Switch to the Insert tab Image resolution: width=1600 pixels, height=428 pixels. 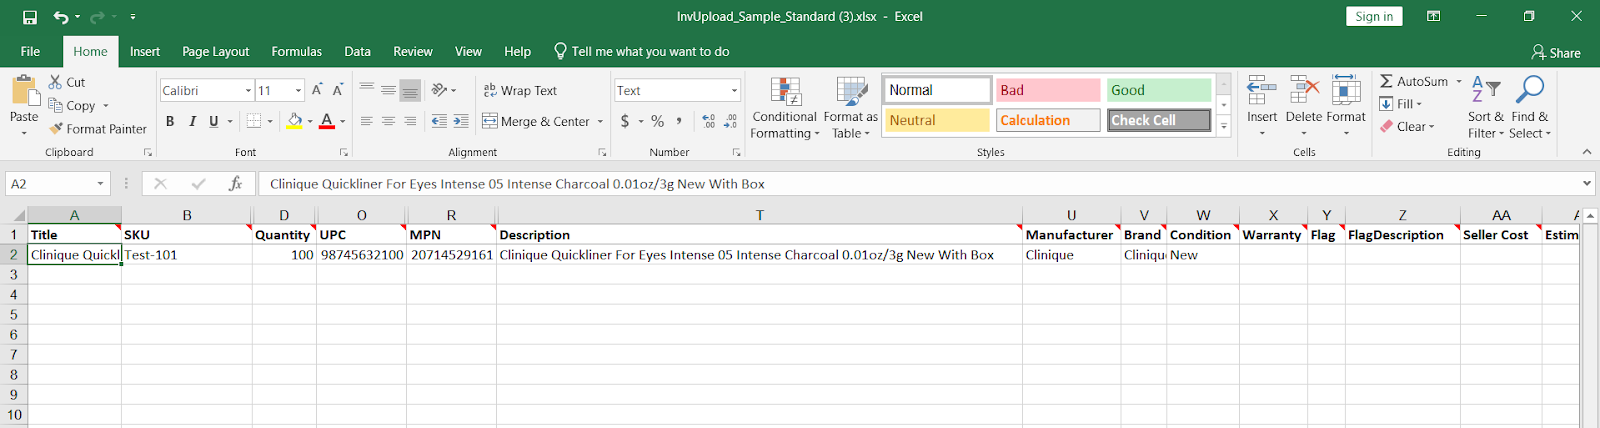point(145,52)
